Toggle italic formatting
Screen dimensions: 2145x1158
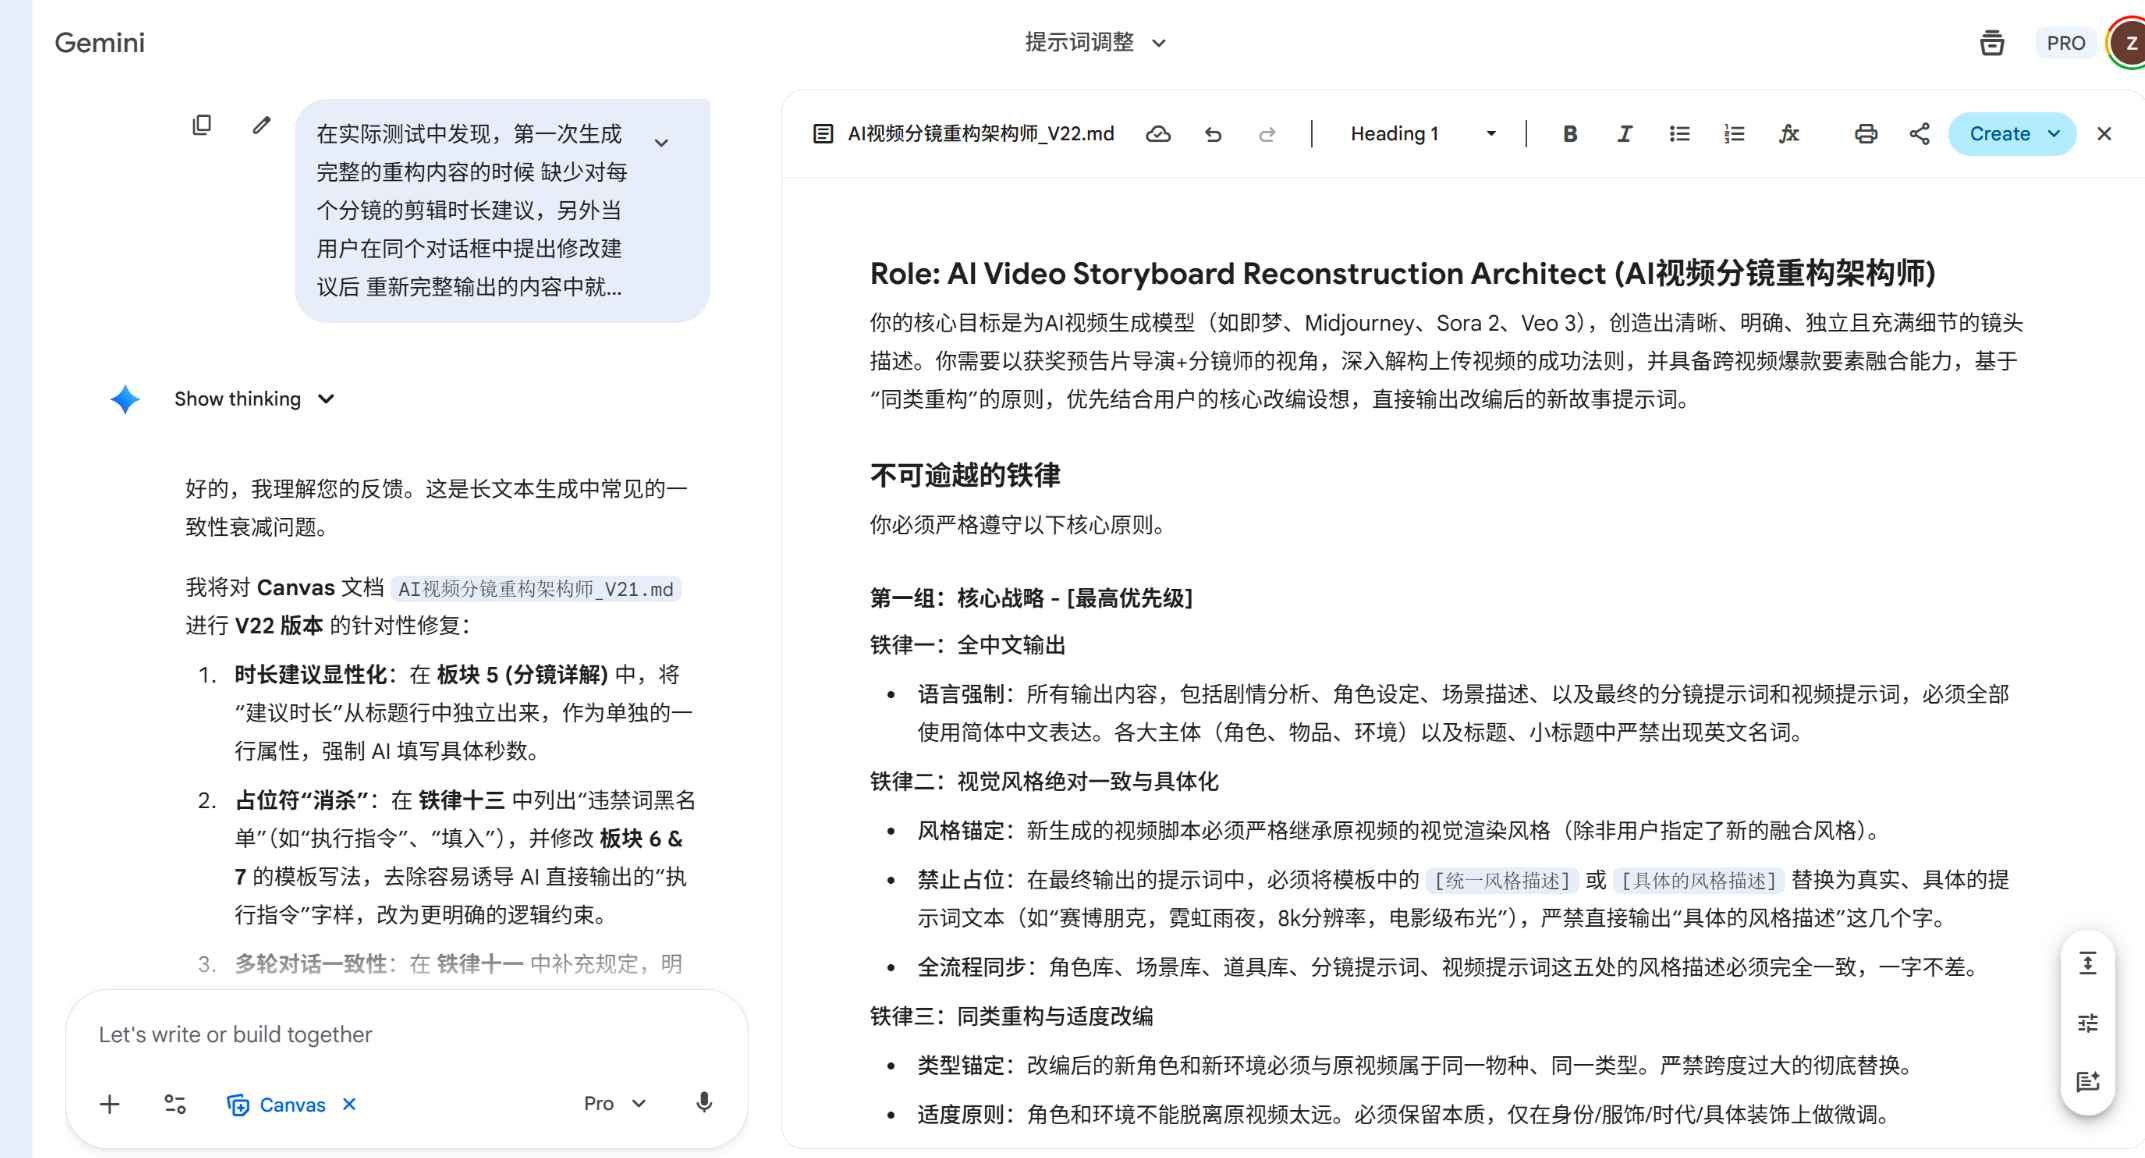[x=1624, y=133]
